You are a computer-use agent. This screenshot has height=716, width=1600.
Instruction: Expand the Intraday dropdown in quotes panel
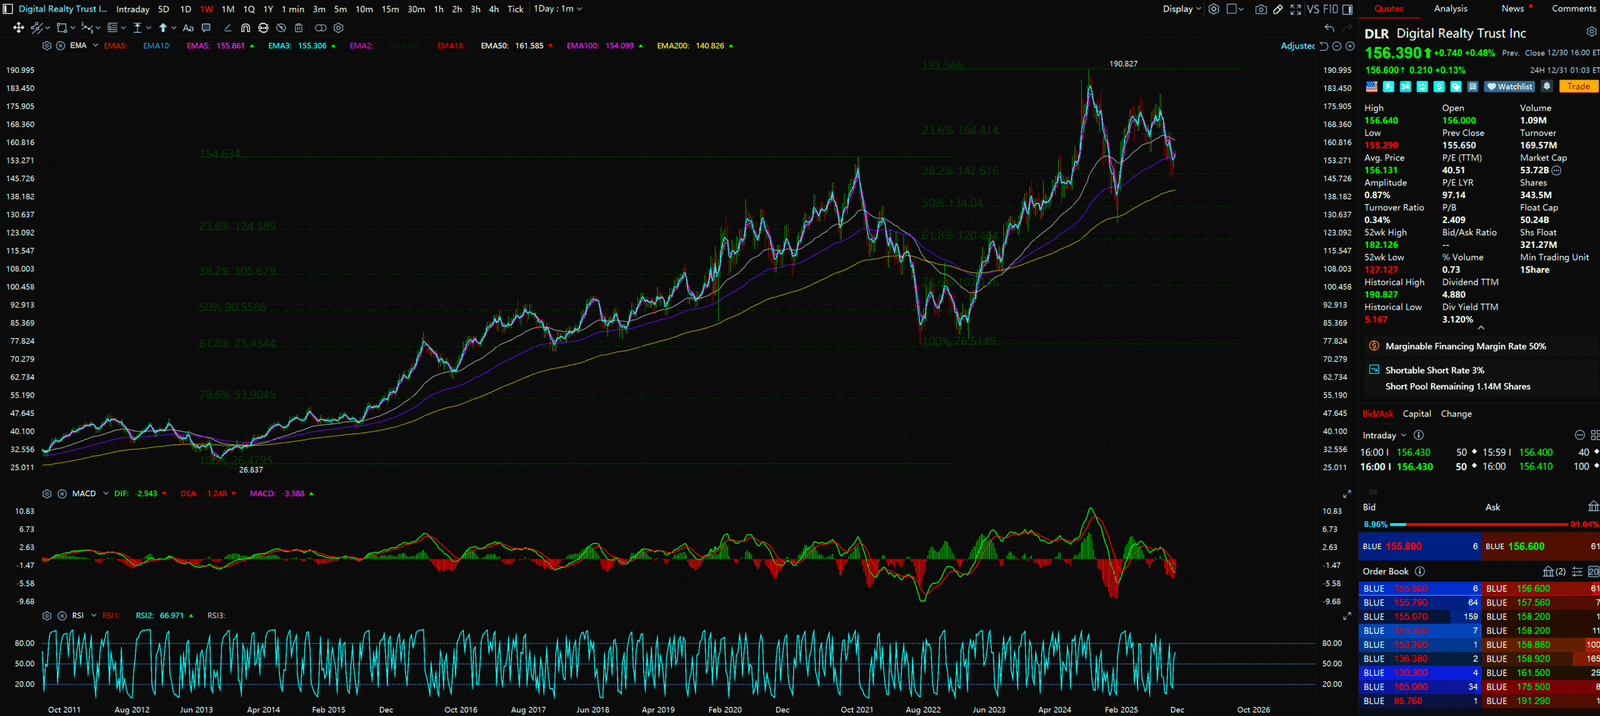click(x=1384, y=436)
